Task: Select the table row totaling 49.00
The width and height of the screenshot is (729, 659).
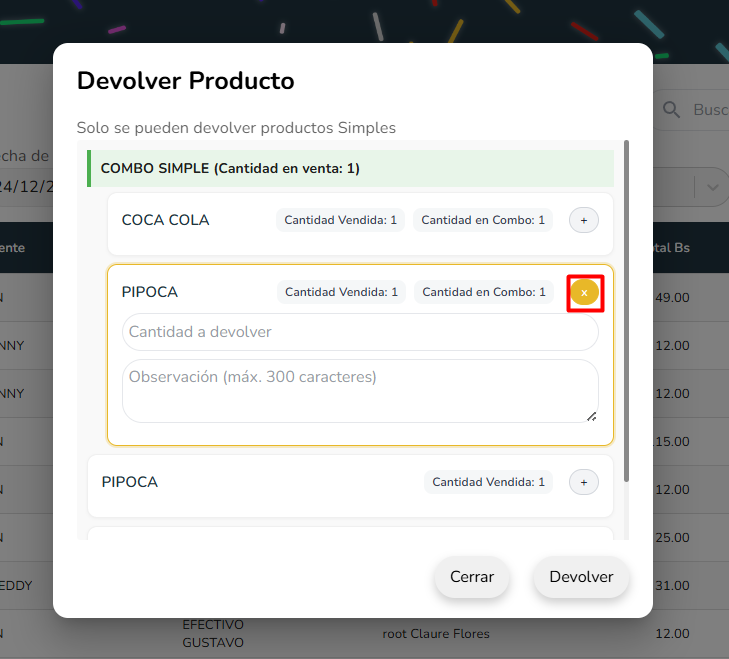Action: (x=670, y=298)
